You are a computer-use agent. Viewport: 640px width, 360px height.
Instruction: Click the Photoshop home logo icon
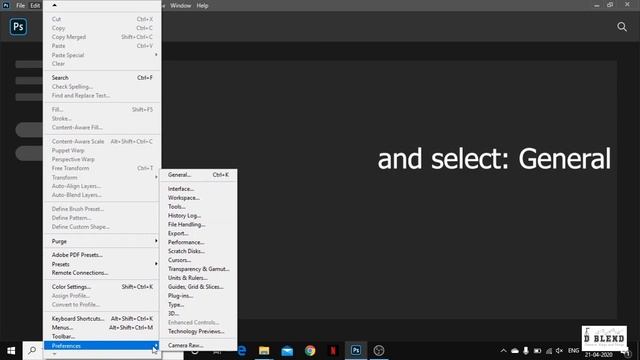pyautogui.click(x=18, y=27)
